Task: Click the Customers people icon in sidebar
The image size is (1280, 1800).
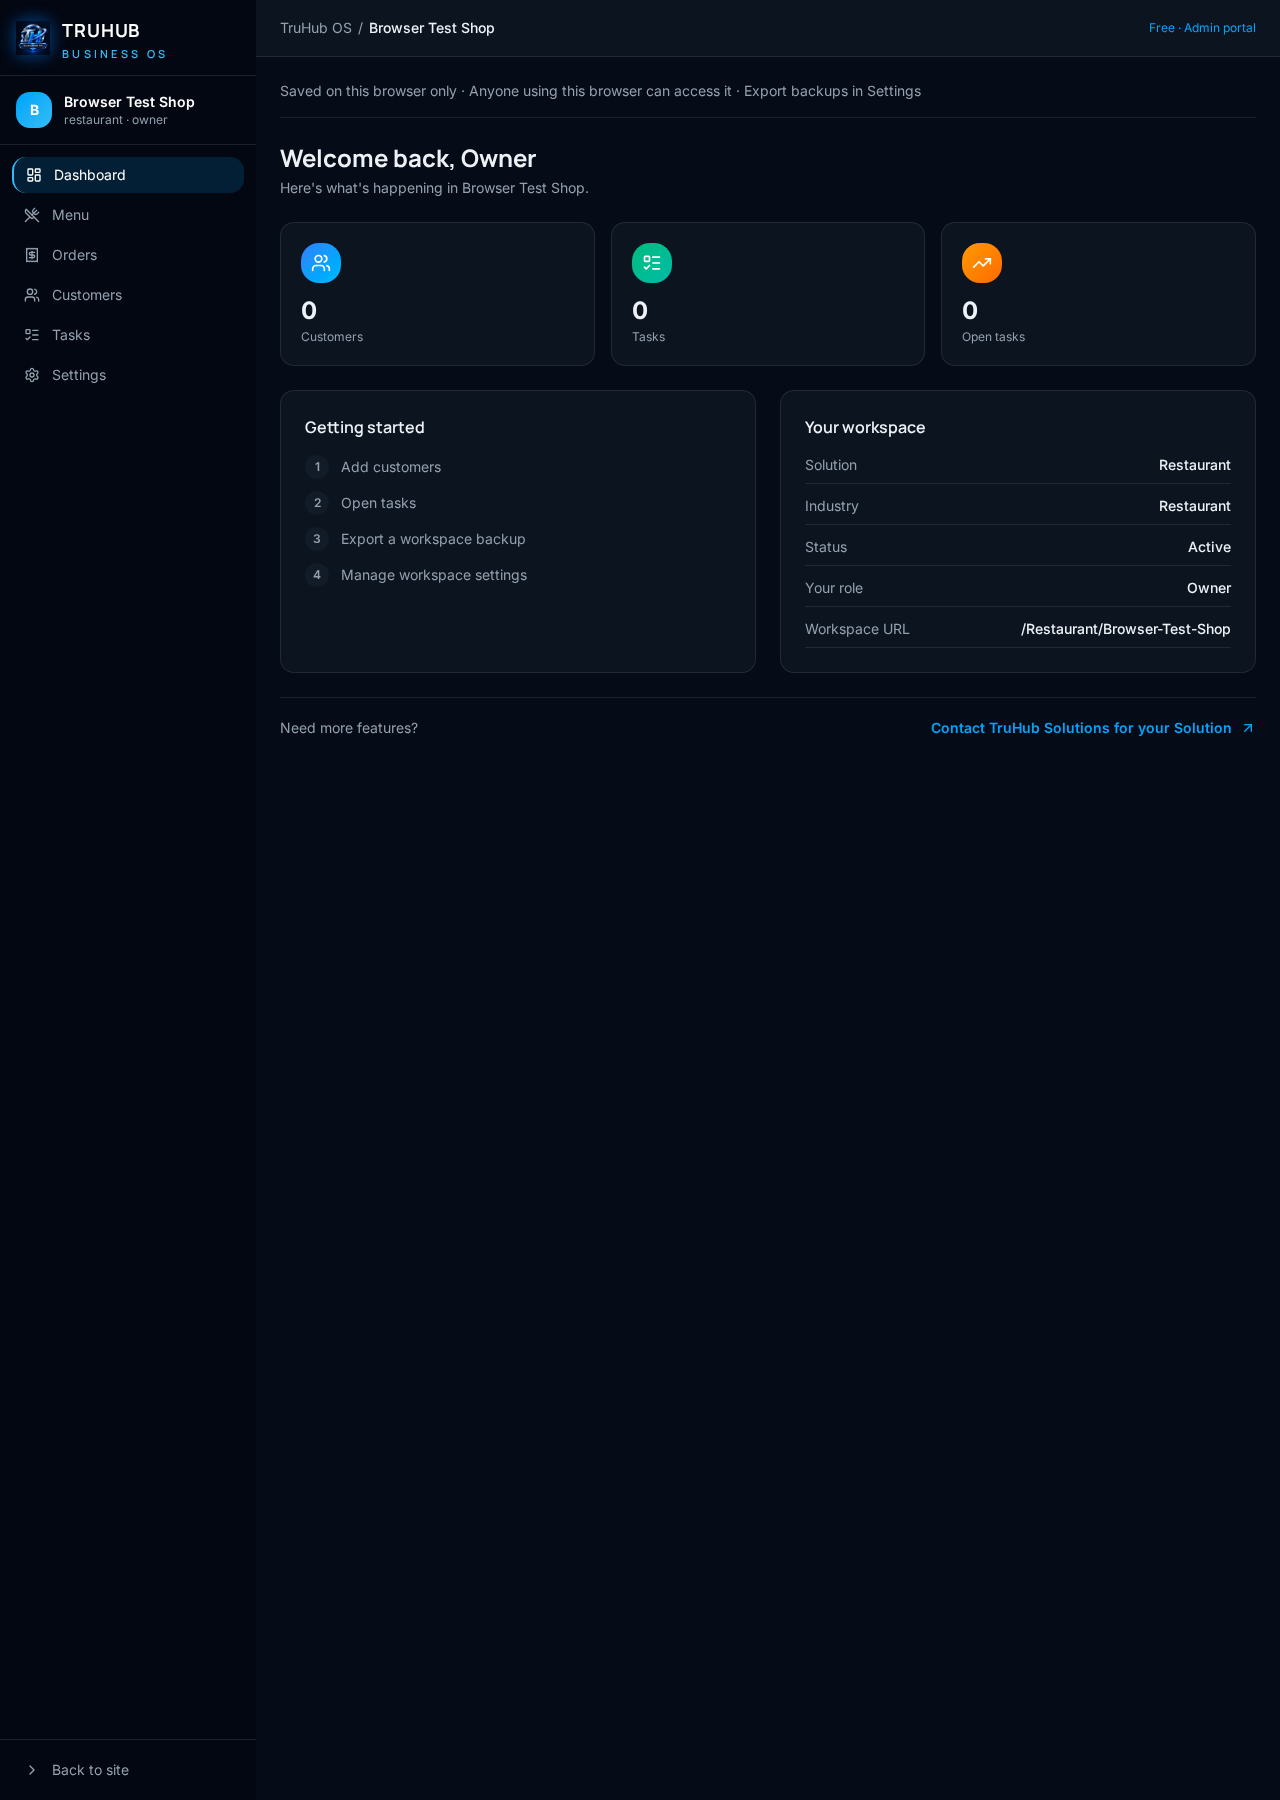Action: (x=32, y=295)
